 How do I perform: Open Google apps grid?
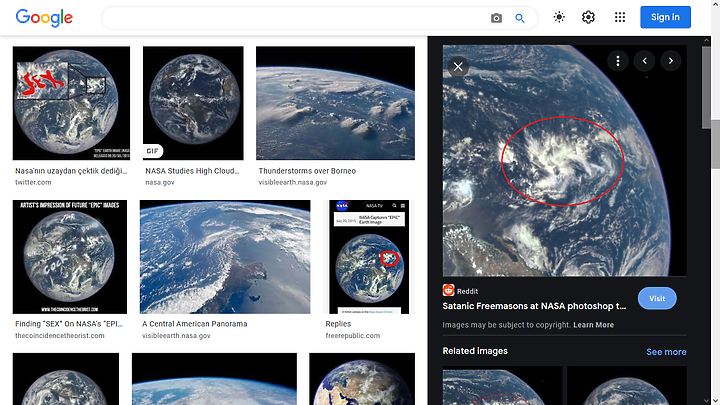click(x=620, y=17)
